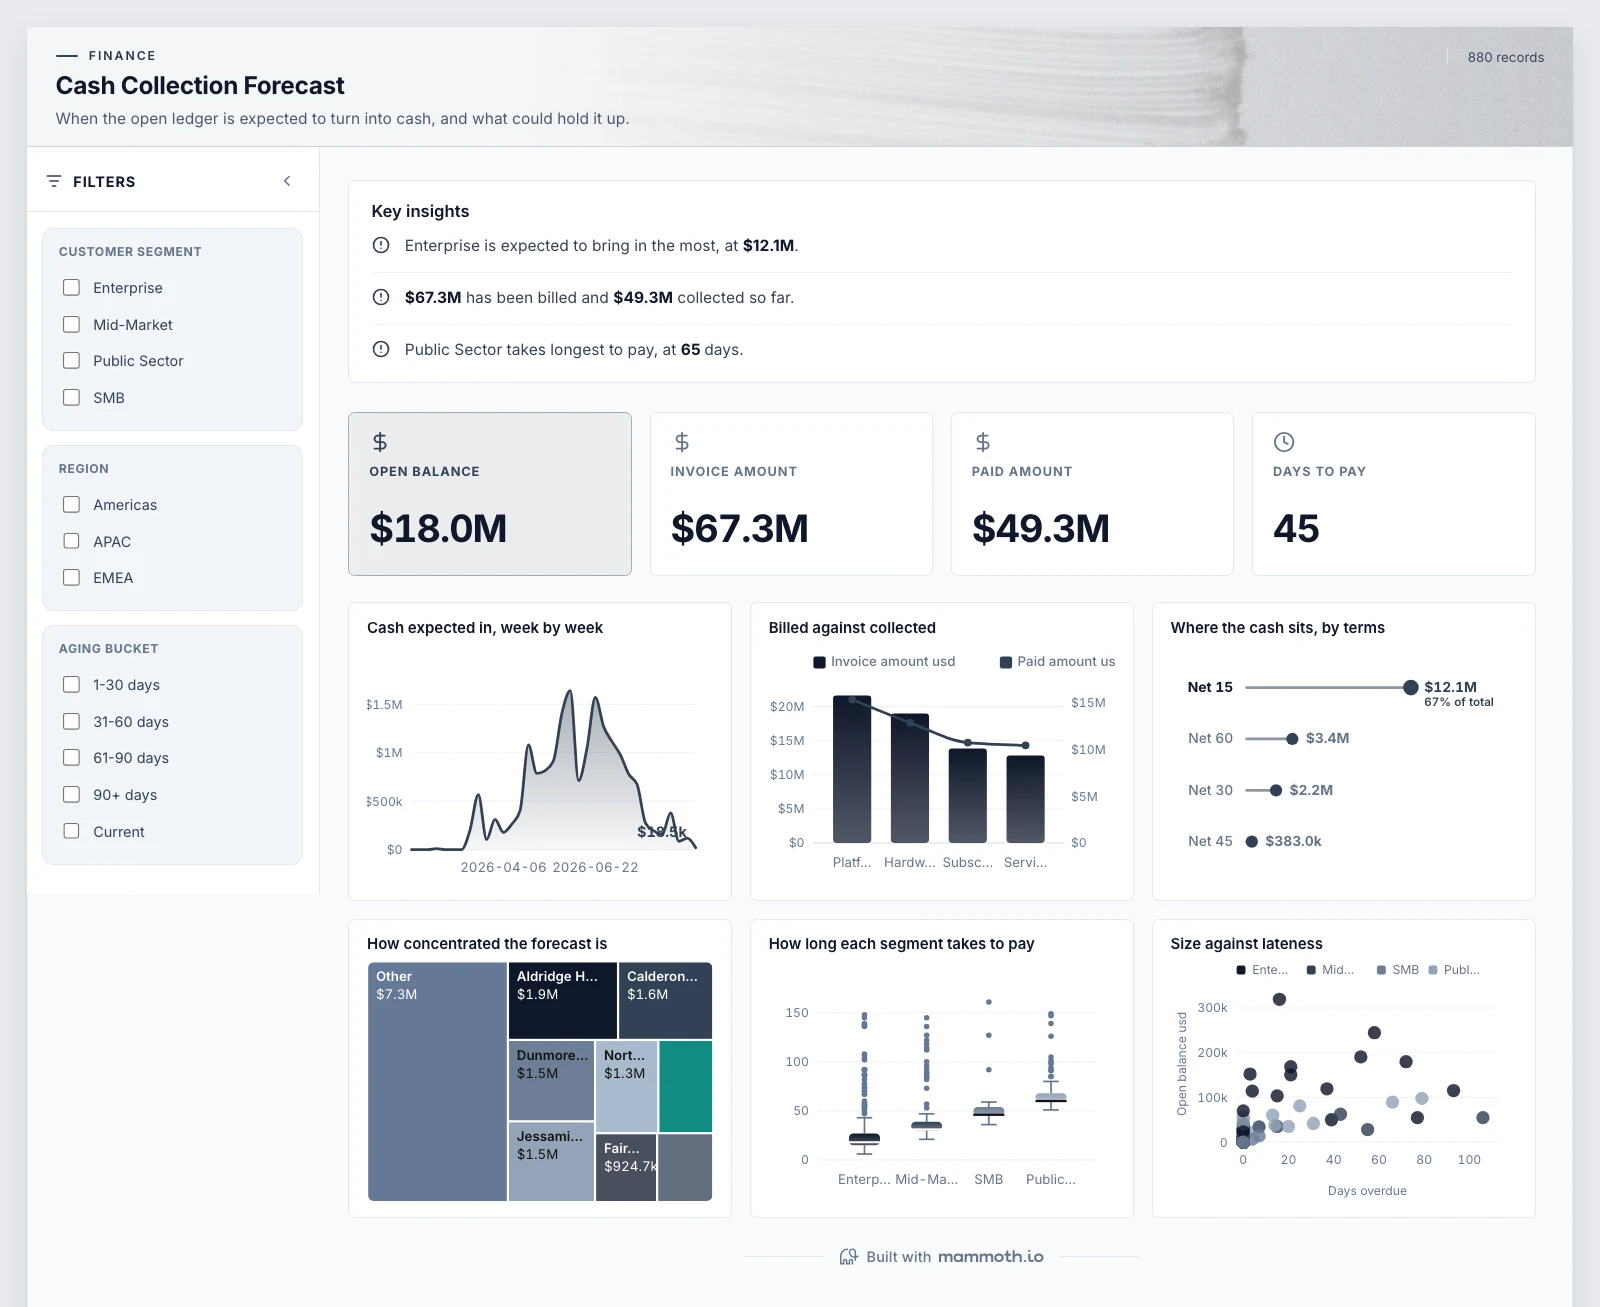1600x1307 pixels.
Task: Toggle the Invoice amount usd legend swatch
Action: (819, 662)
